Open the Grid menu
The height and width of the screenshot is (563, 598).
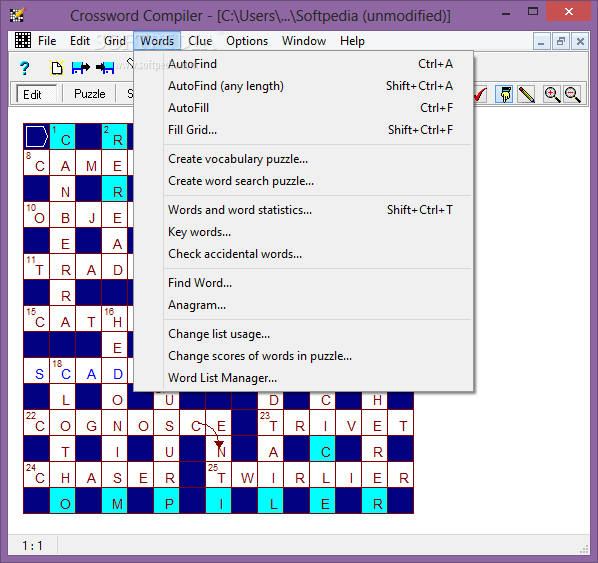coord(115,41)
